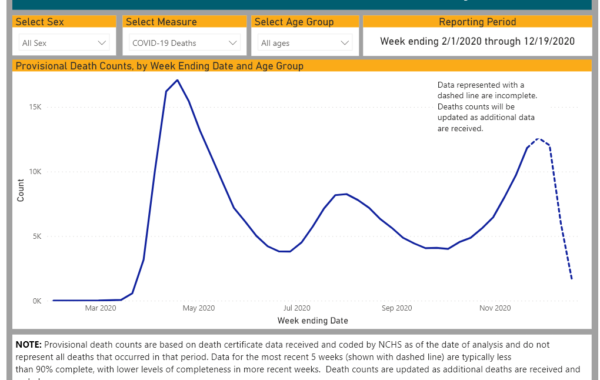Viewport: 600px width, 380px height.
Task: Select the COVID-19 Deaths field text
Action: point(164,43)
